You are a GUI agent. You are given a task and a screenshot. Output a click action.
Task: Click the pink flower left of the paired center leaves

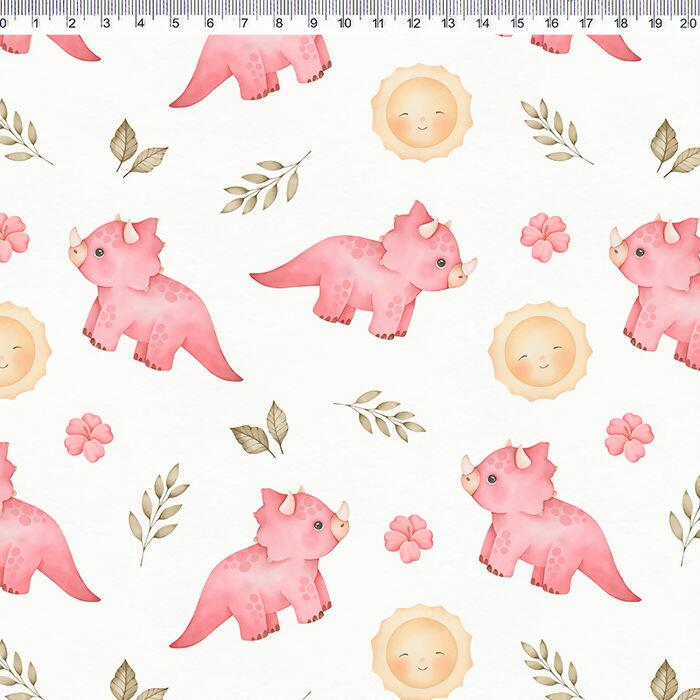(89, 437)
